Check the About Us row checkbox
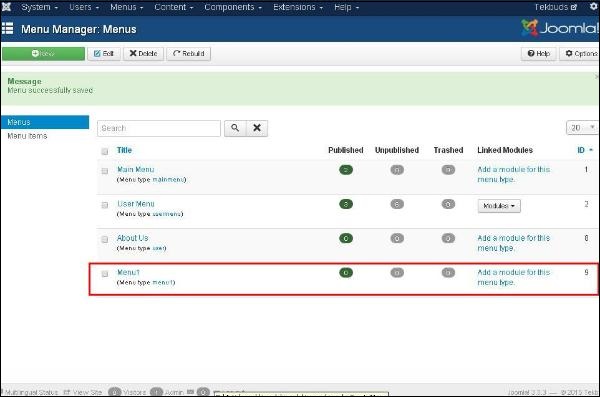 click(104, 240)
